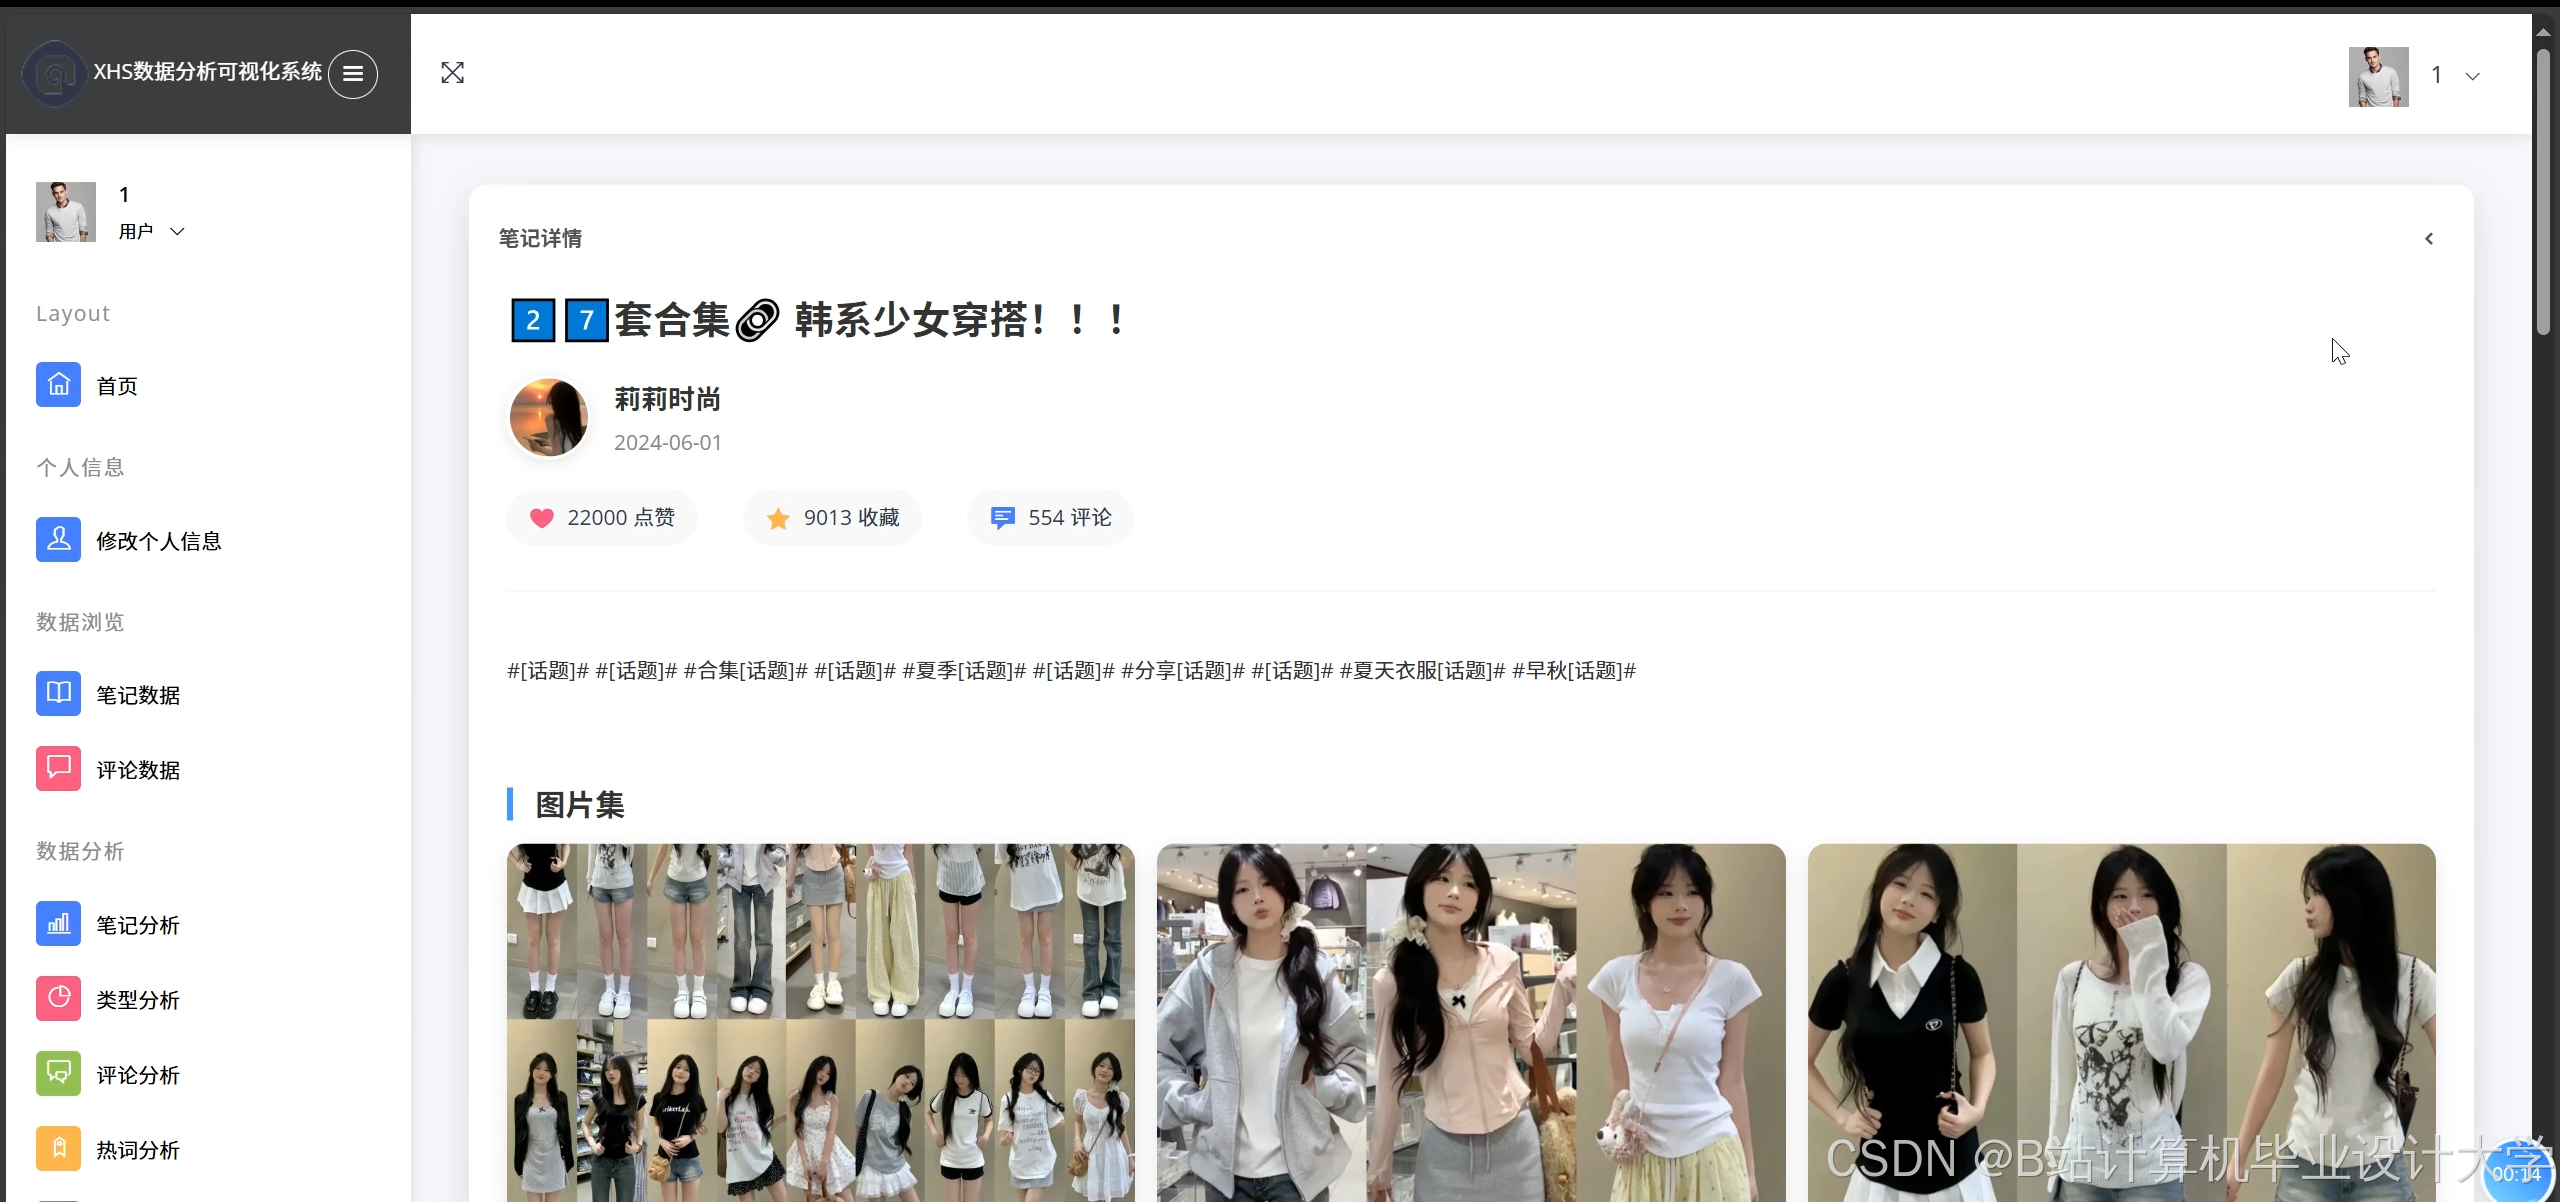
Task: Open the 热词分析 bookmark icon
Action: tap(59, 1149)
